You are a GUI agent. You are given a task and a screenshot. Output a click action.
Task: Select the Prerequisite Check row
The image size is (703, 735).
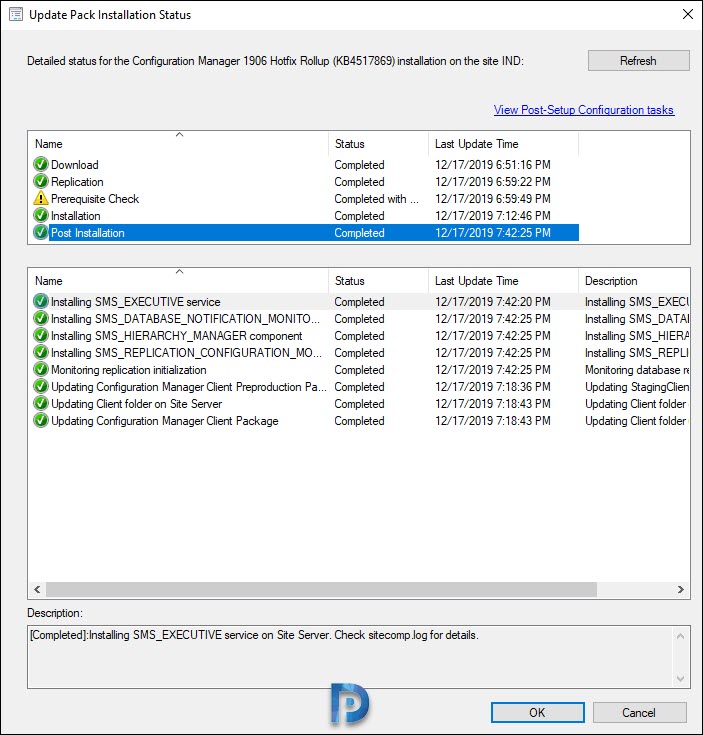tap(306, 198)
